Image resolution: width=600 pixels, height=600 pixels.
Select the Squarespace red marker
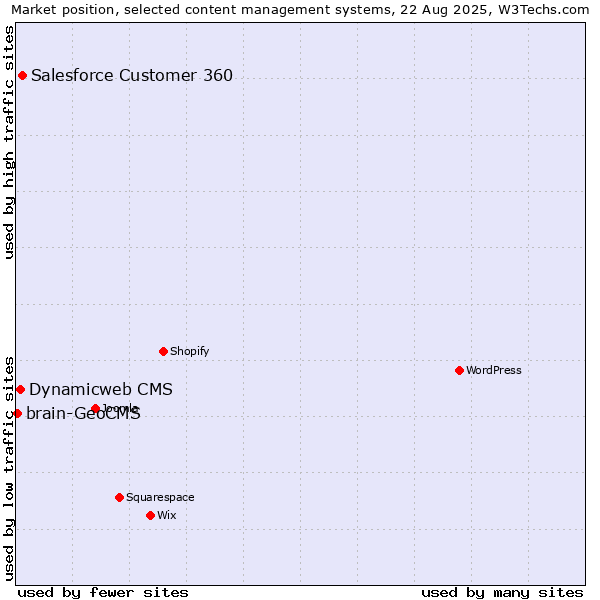(119, 497)
